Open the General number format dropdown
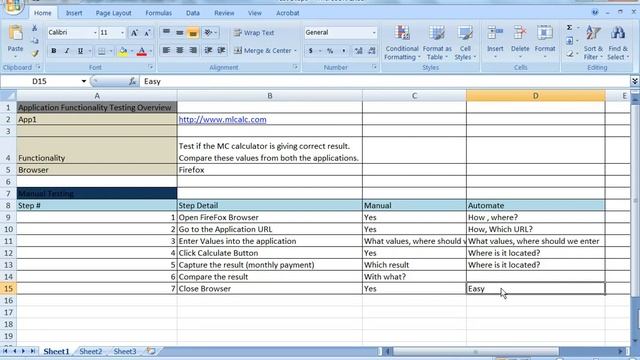 coord(374,32)
